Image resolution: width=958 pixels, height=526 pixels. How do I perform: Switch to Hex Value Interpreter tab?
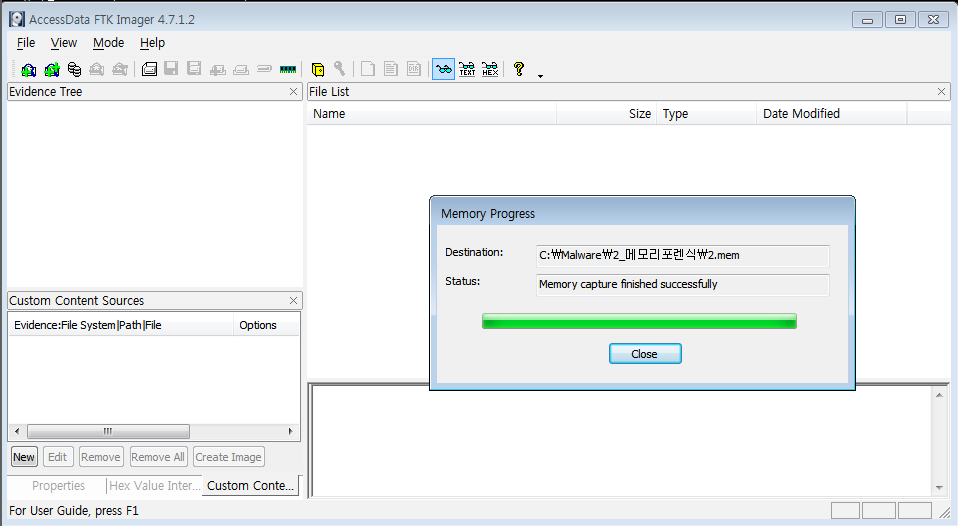(155, 486)
